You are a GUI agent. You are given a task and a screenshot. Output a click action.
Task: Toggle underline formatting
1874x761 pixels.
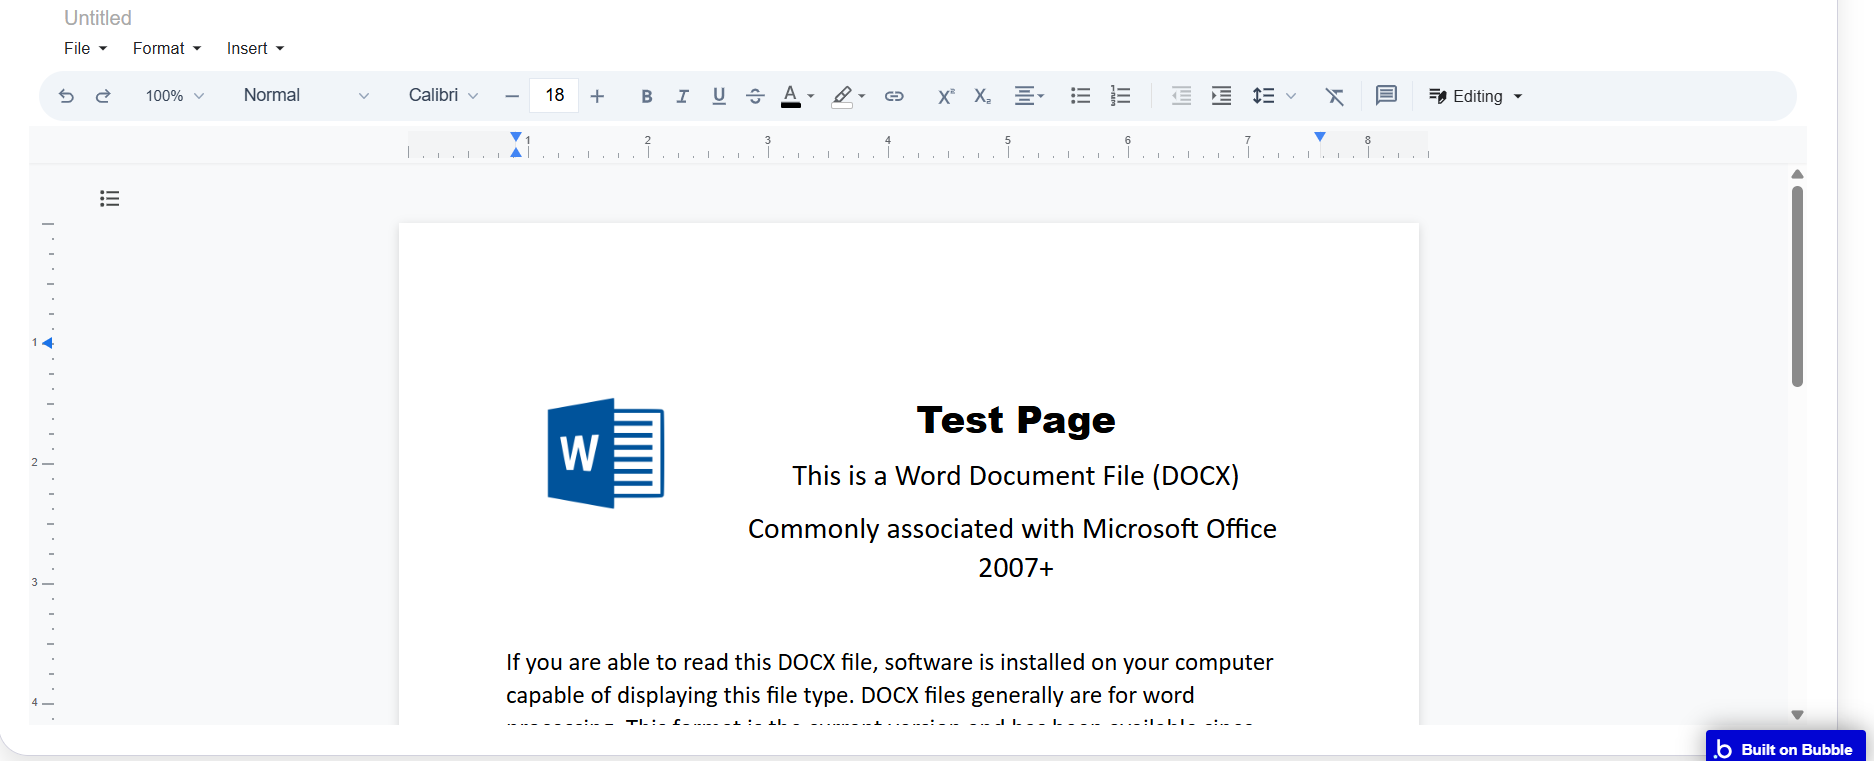719,96
